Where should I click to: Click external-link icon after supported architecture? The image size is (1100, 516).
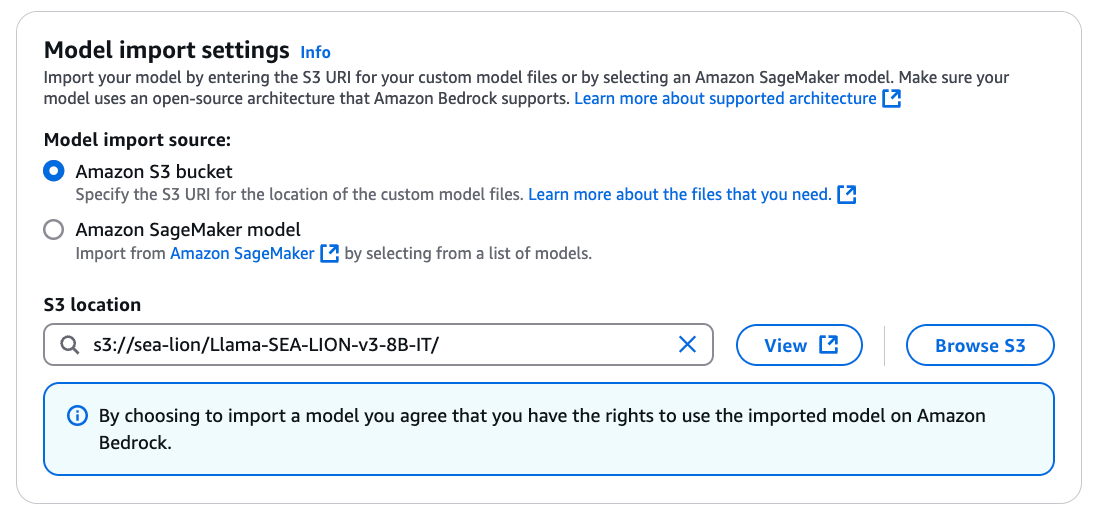pos(891,99)
